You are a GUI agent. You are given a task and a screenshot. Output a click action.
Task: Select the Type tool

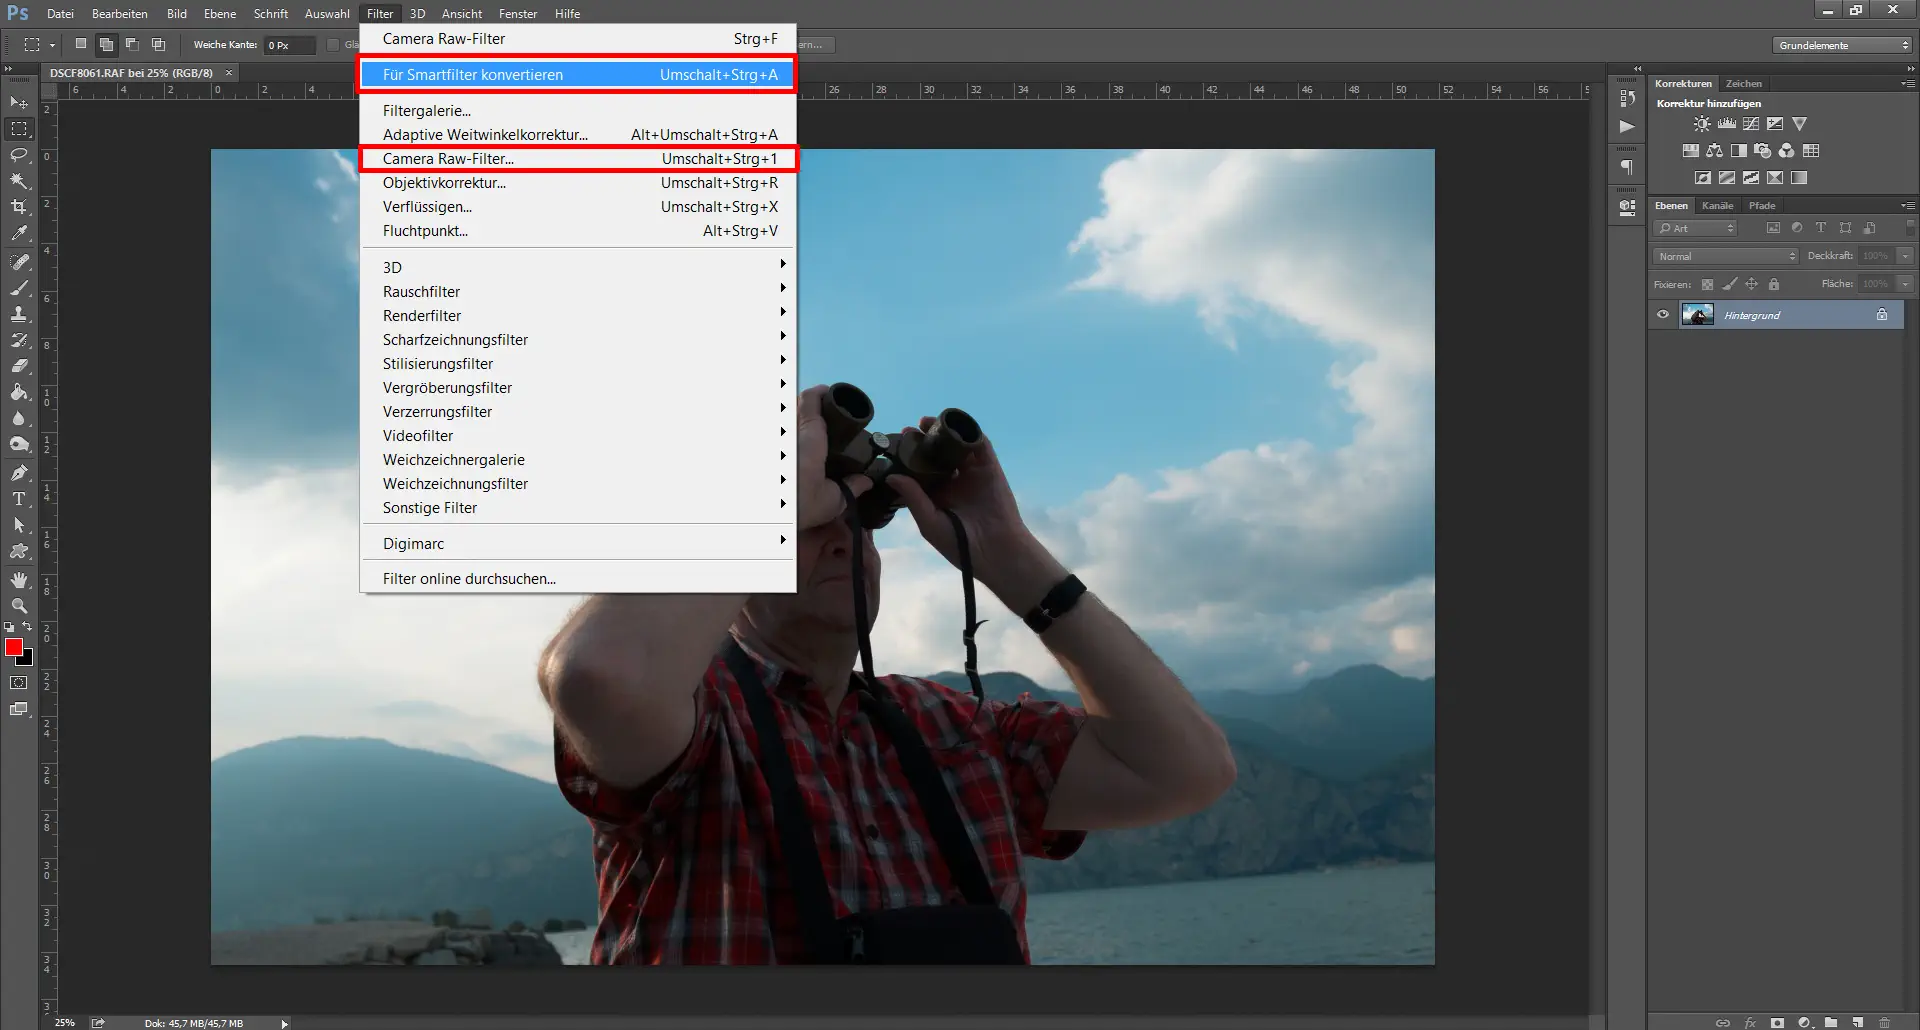point(18,499)
